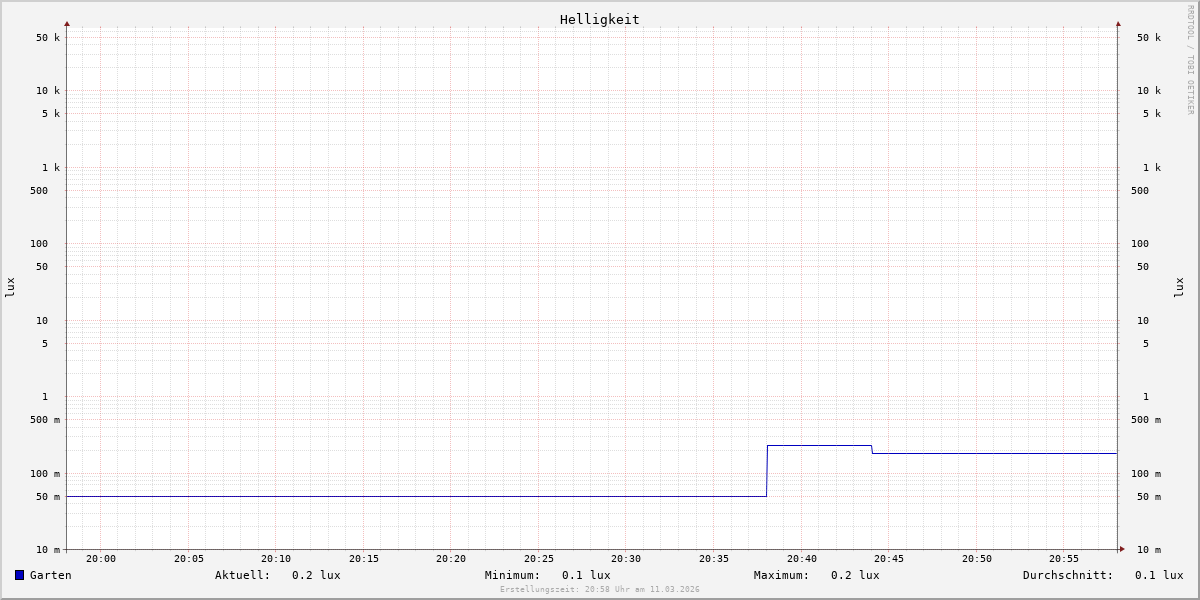The image size is (1200, 600).
Task: Click the 20:50 time axis label
Action: [977, 559]
